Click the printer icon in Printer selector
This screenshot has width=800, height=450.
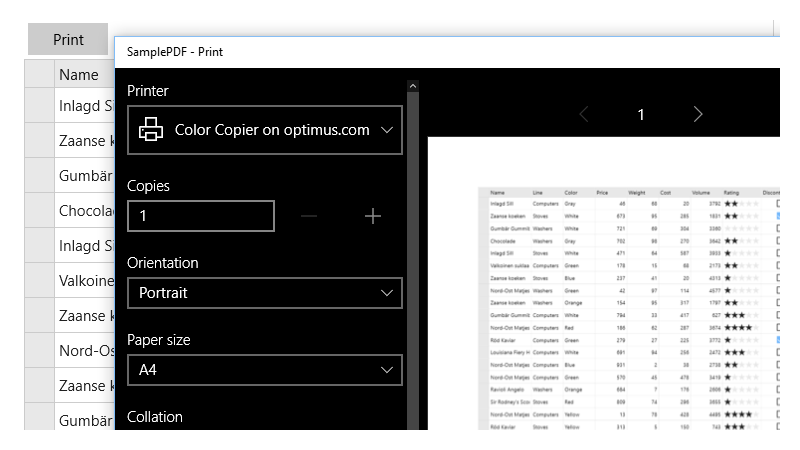point(151,130)
